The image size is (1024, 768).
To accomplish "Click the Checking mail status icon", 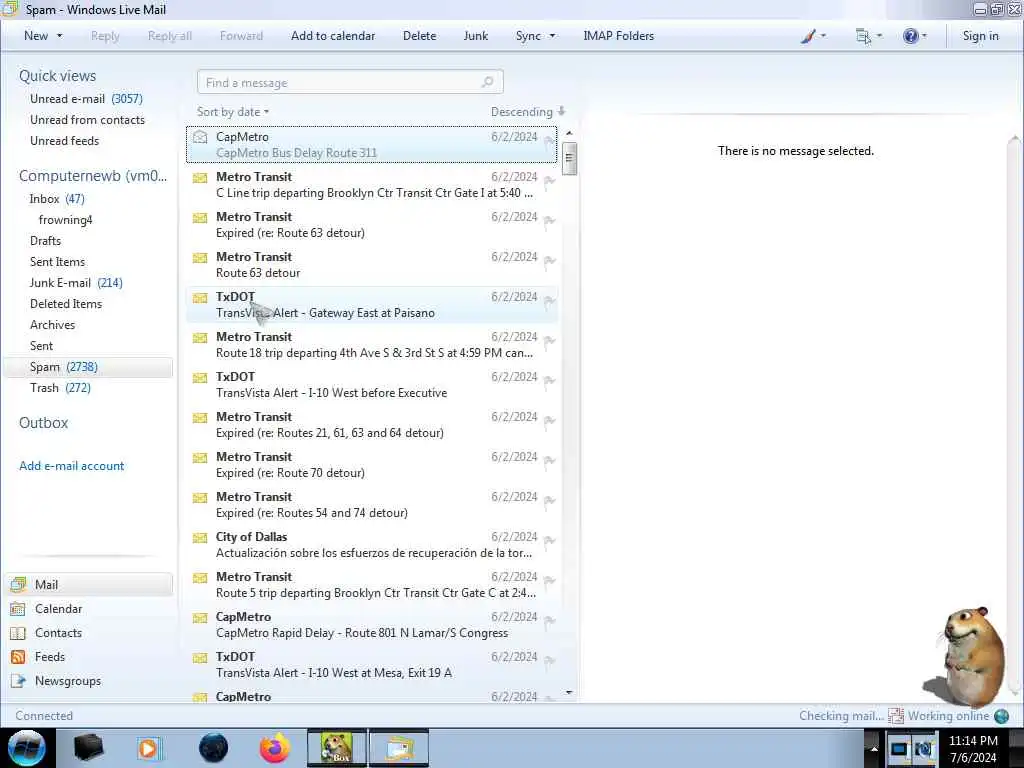I will 896,716.
